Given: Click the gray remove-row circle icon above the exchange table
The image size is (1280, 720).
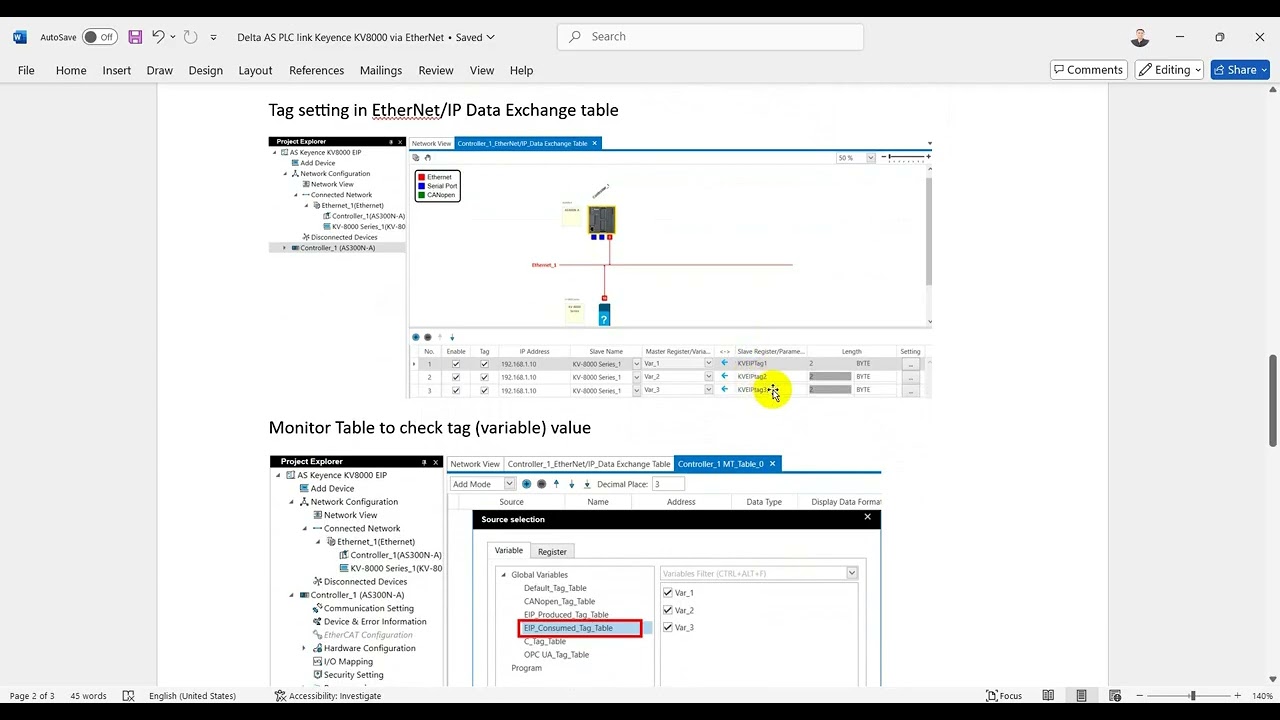Looking at the screenshot, I should point(428,337).
